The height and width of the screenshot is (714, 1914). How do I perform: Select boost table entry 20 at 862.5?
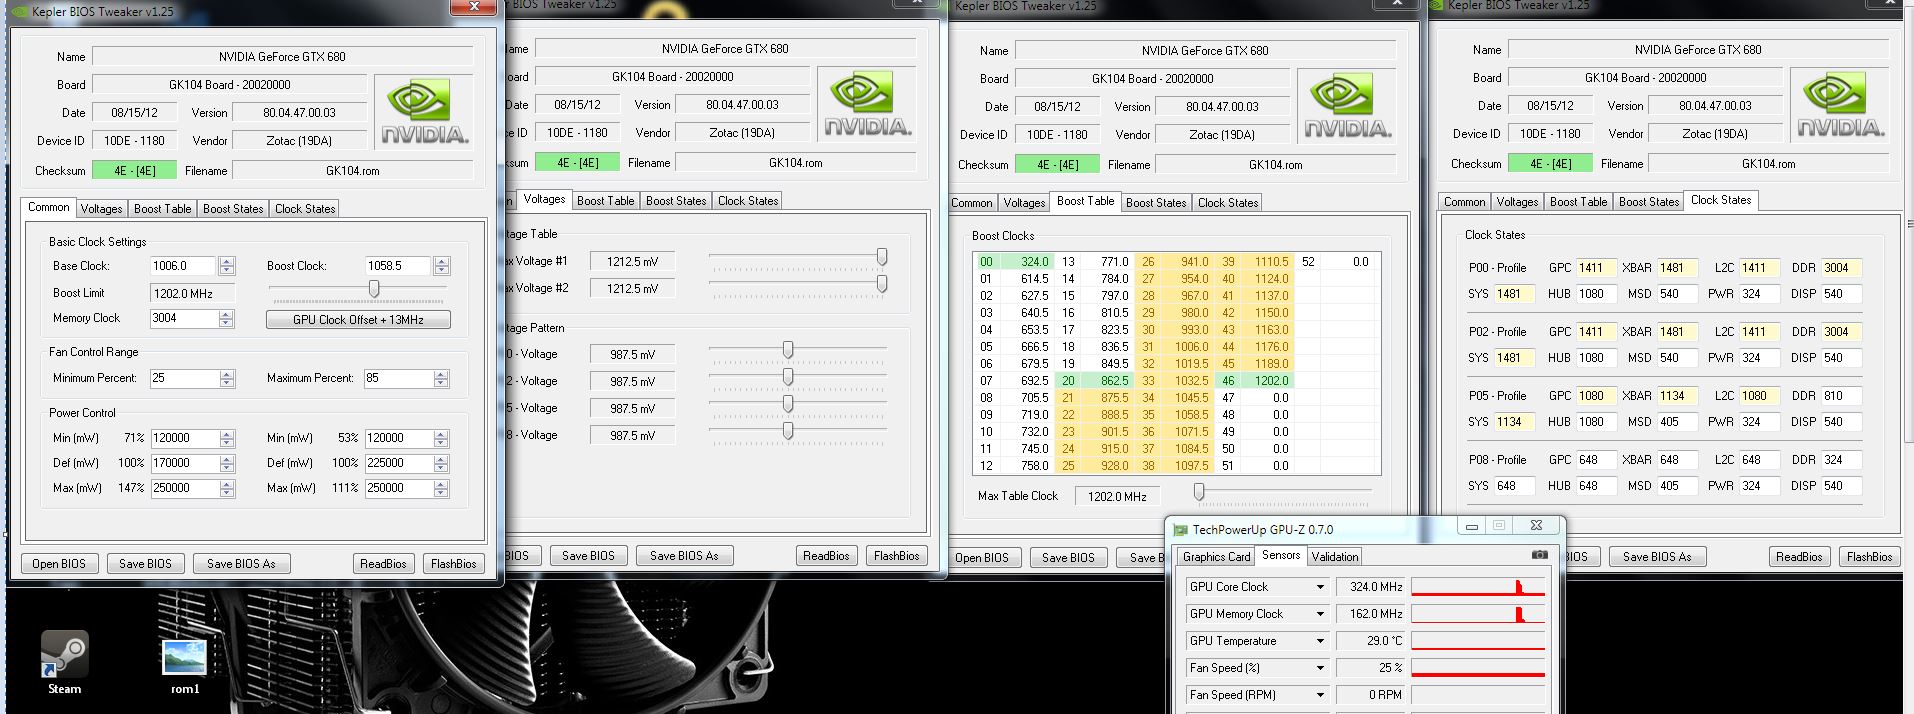[x=1095, y=381]
